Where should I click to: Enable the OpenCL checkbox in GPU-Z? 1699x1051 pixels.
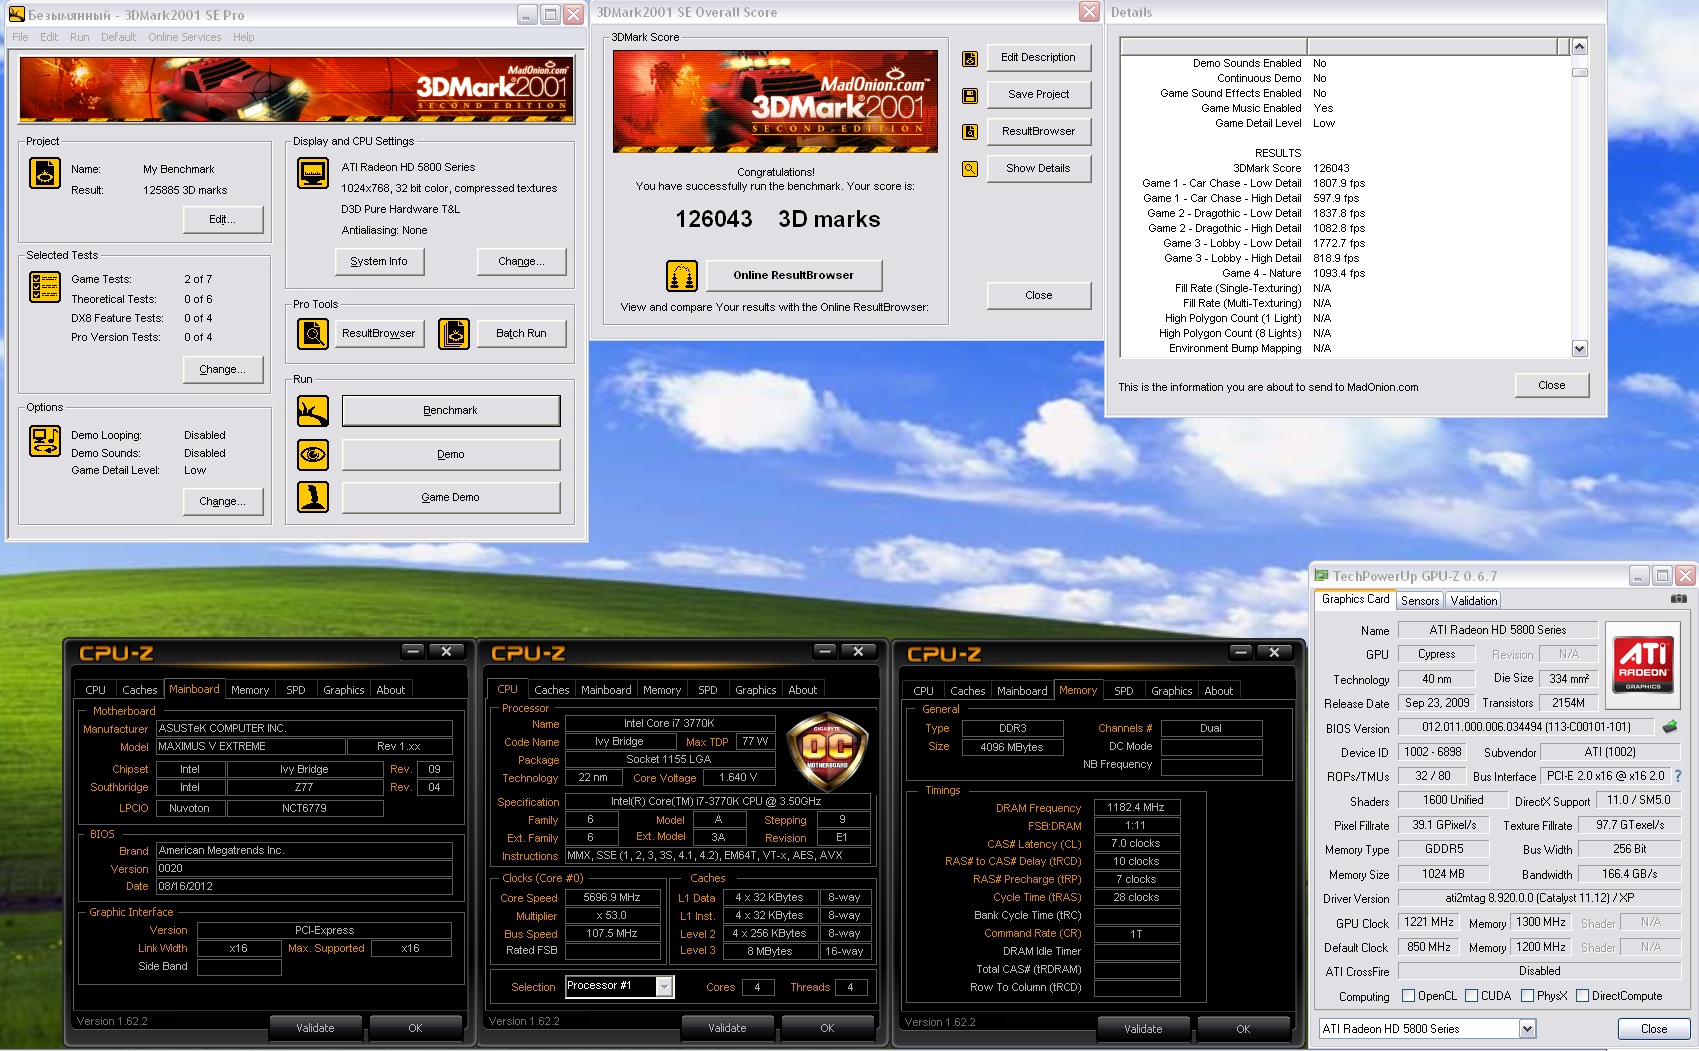(x=1408, y=996)
